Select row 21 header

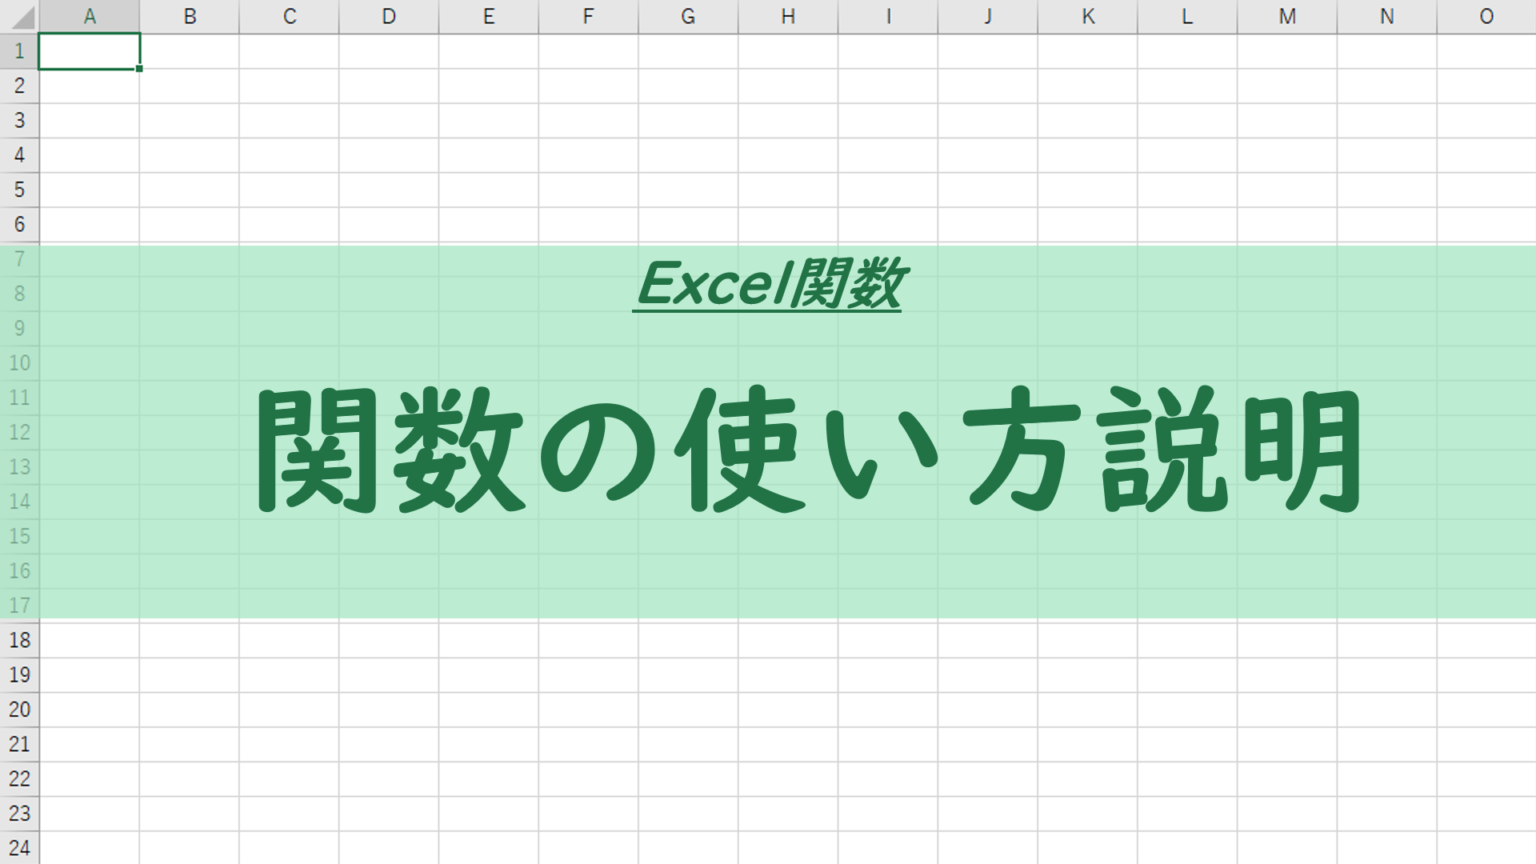(x=19, y=744)
